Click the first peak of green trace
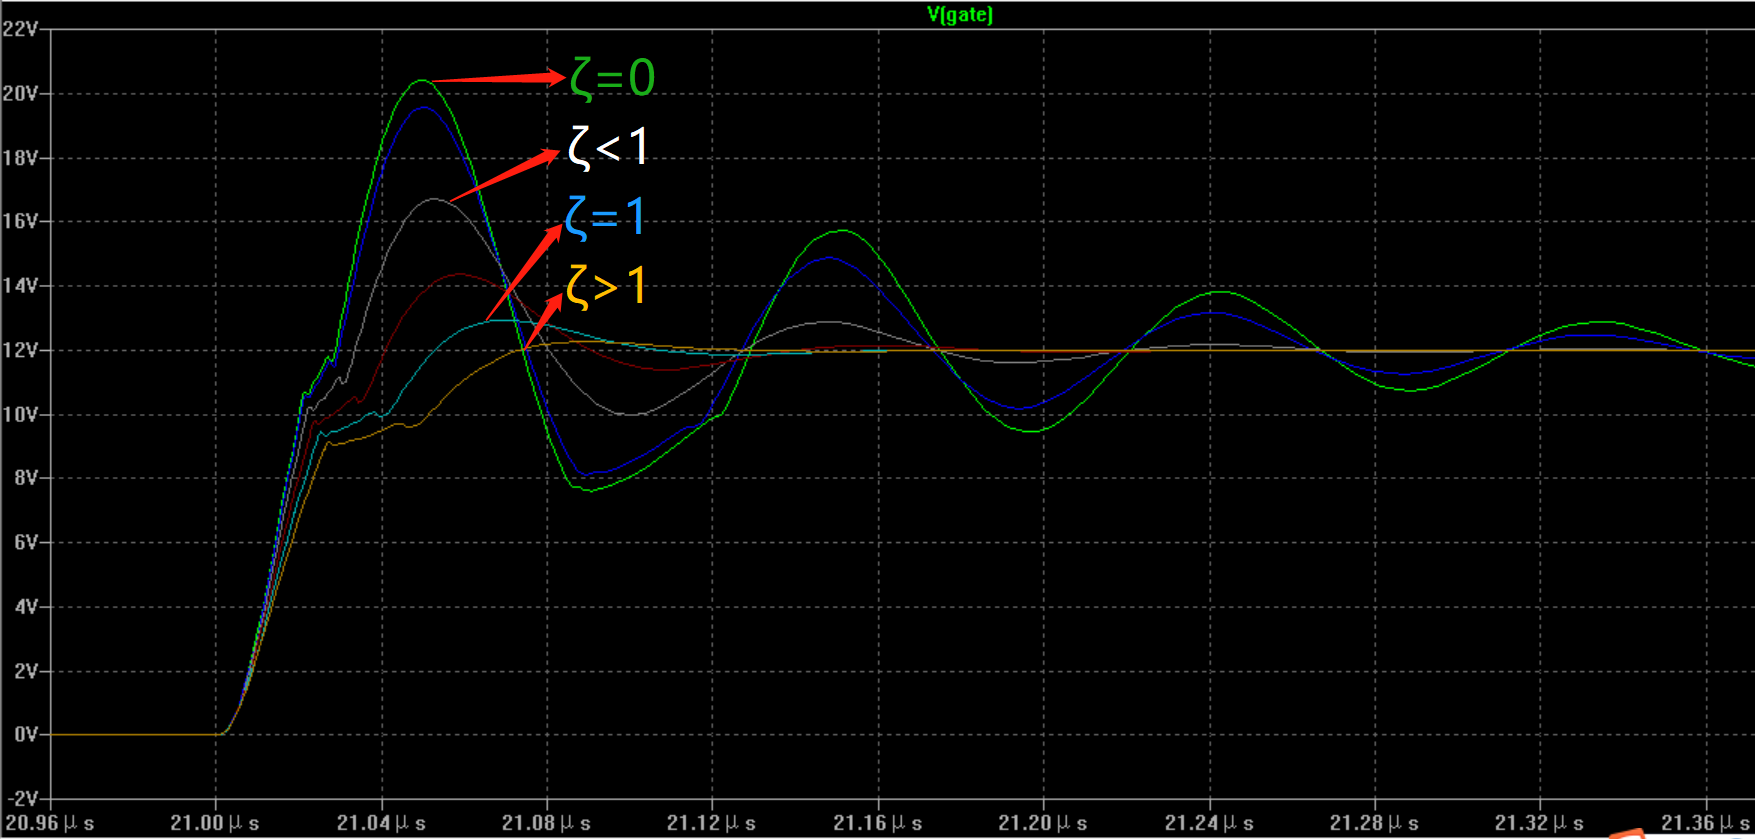Image resolution: width=1755 pixels, height=839 pixels. 422,80
